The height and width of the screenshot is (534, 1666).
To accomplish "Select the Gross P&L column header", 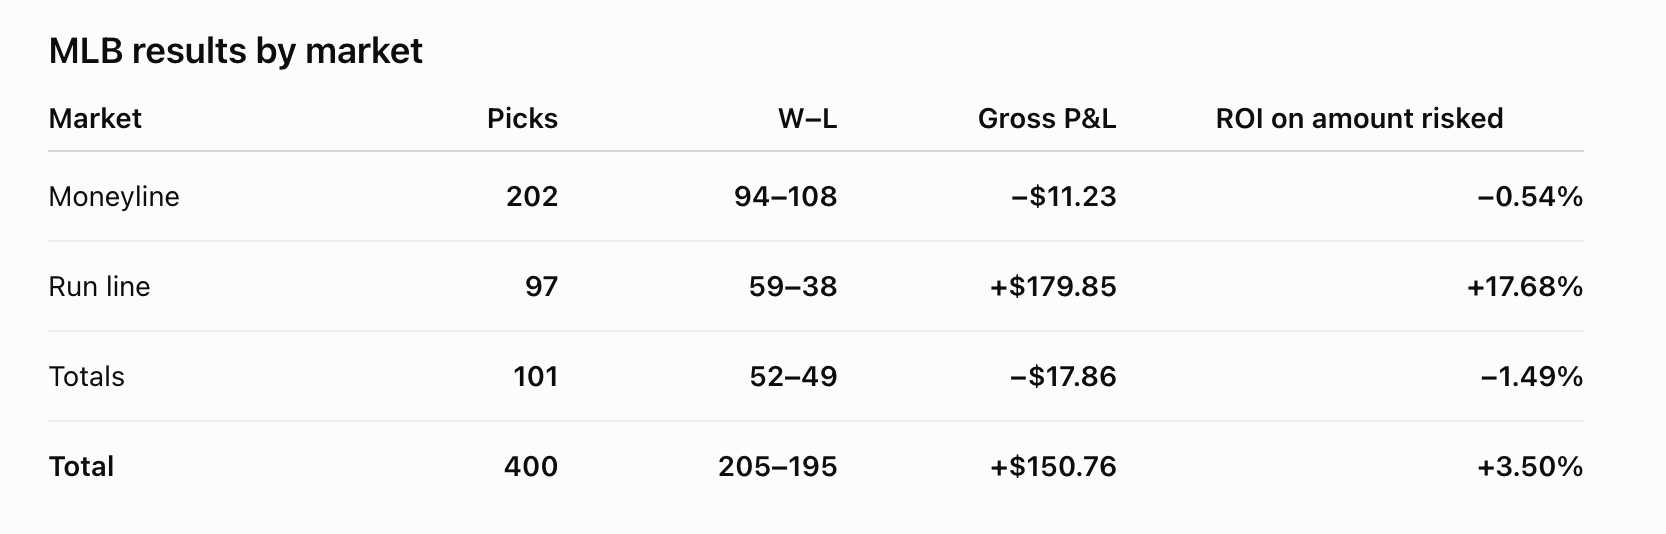I will pyautogui.click(x=1047, y=119).
